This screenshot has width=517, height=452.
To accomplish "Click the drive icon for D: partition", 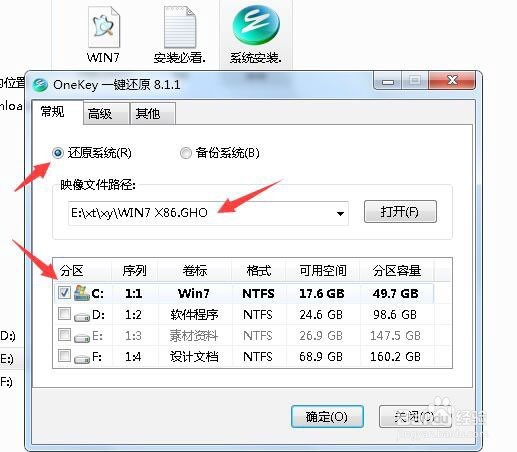I will [x=82, y=317].
